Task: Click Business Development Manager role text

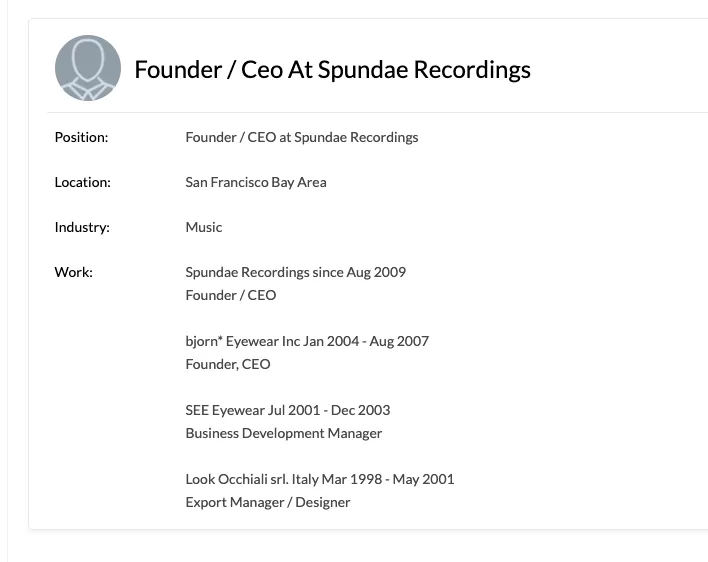Action: point(284,433)
